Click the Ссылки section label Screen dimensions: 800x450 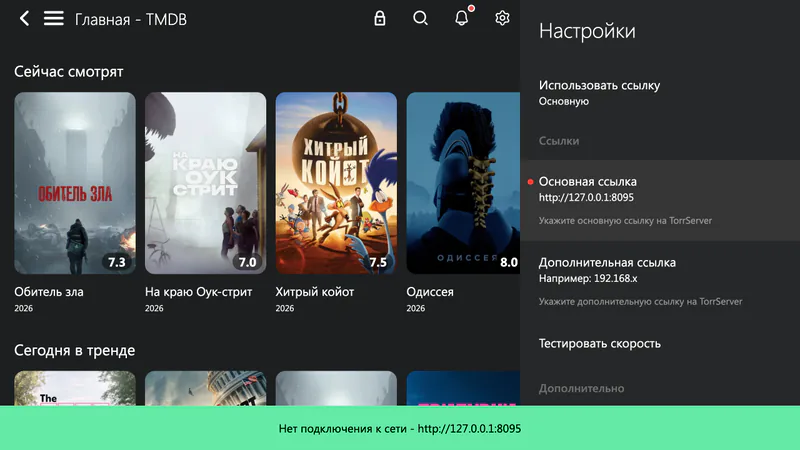tap(559, 141)
